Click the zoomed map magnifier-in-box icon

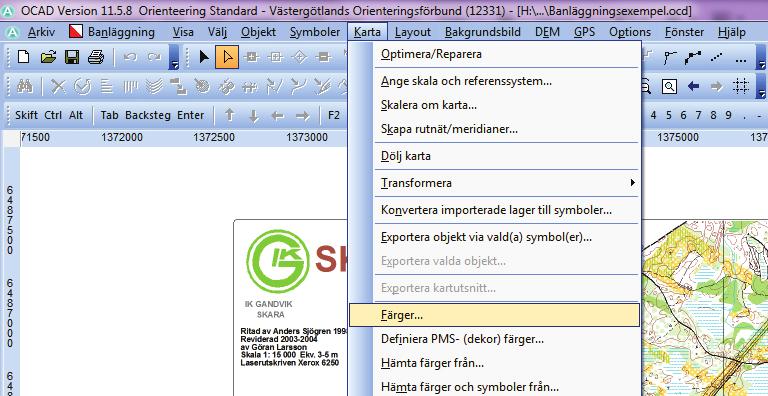pyautogui.click(x=669, y=87)
